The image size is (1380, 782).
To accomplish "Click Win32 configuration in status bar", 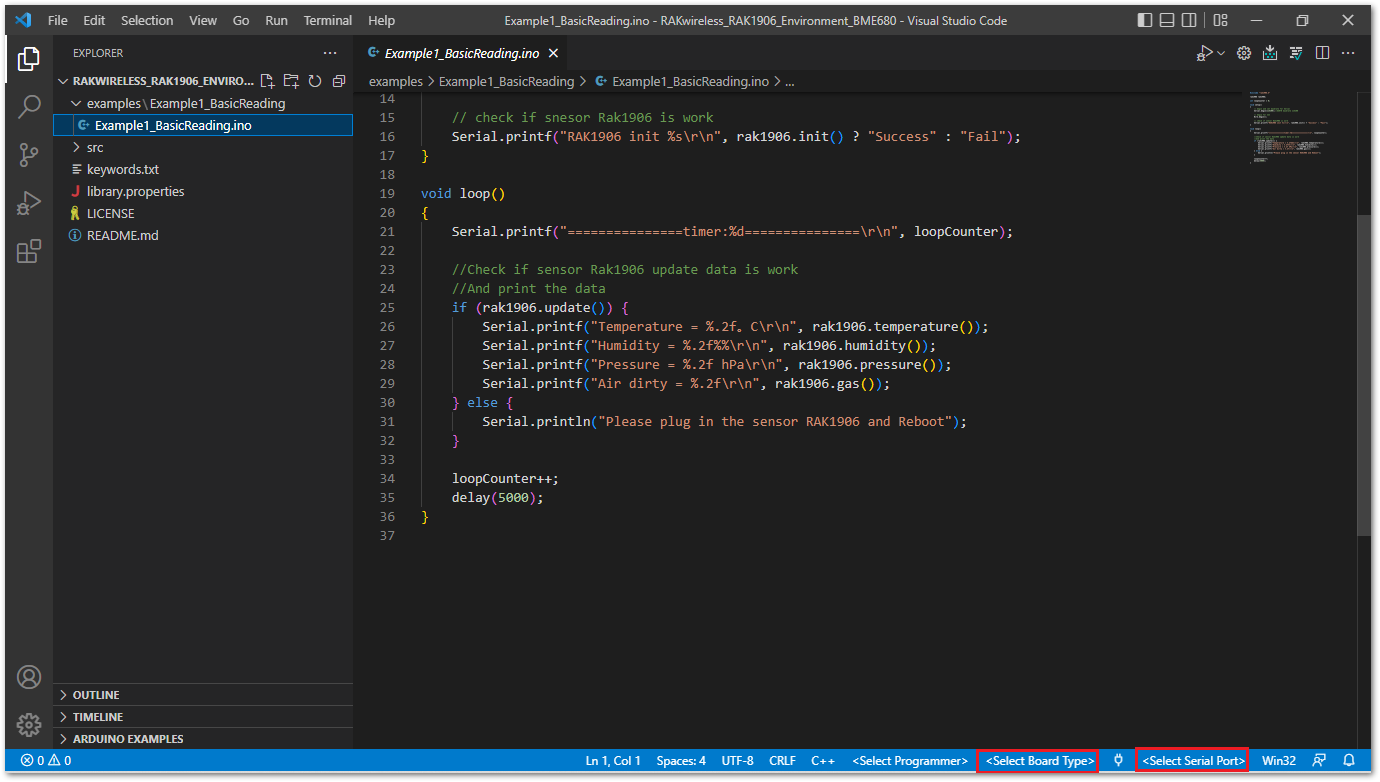I will point(1279,761).
